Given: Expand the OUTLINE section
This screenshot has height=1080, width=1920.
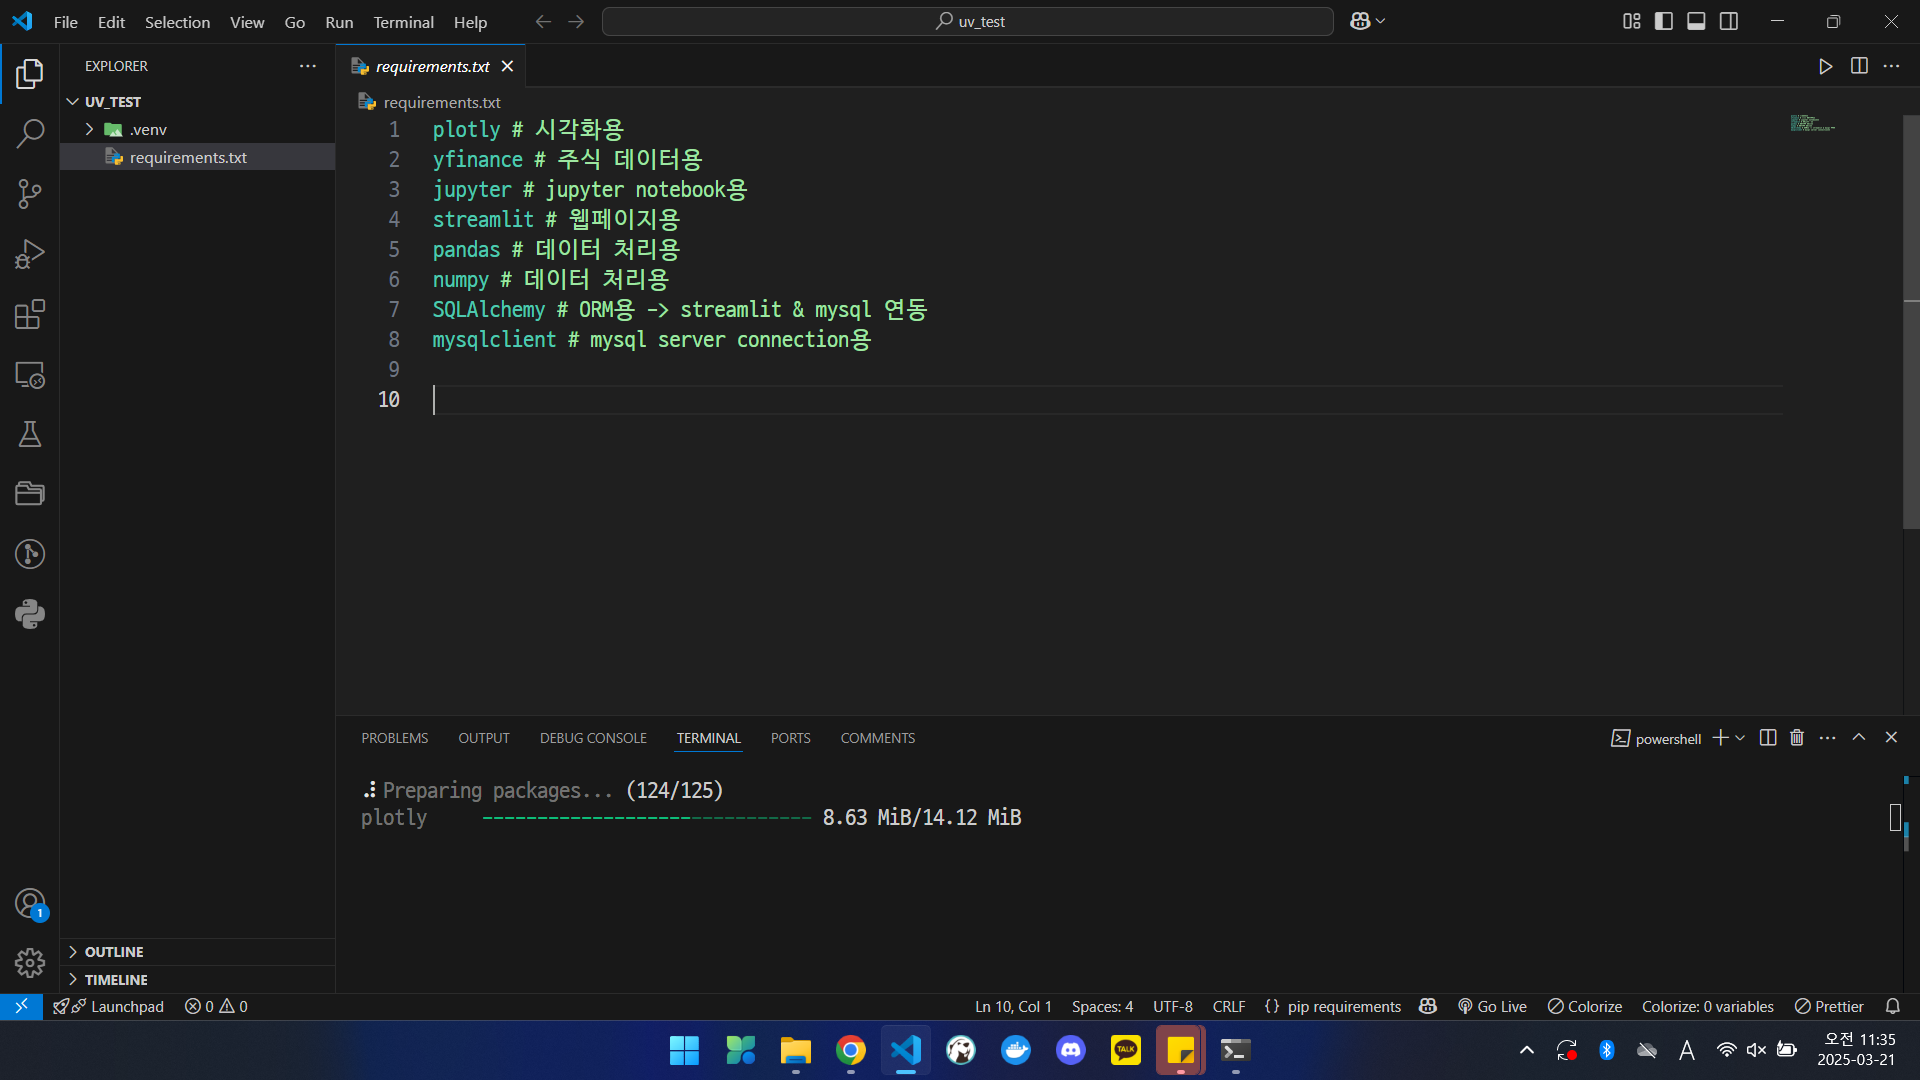Looking at the screenshot, I should click(x=114, y=952).
